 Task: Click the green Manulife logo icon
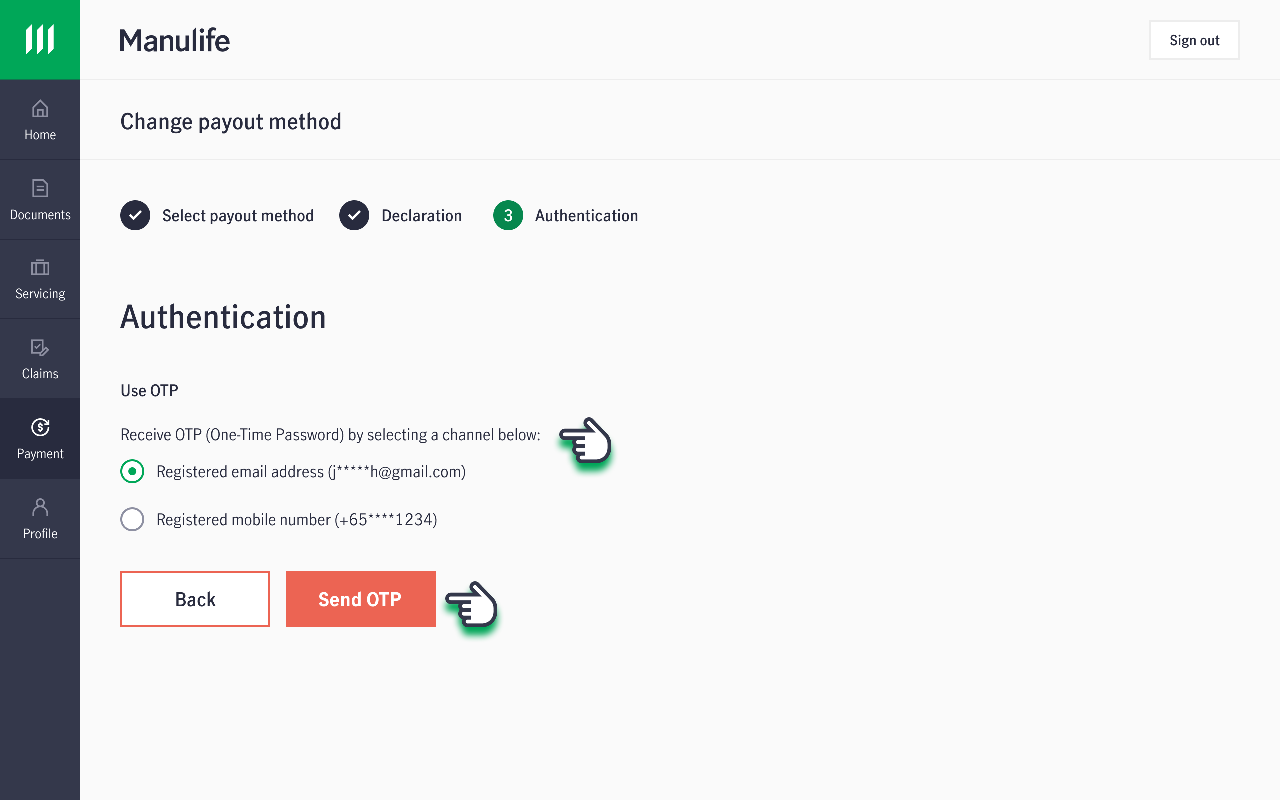click(x=40, y=40)
